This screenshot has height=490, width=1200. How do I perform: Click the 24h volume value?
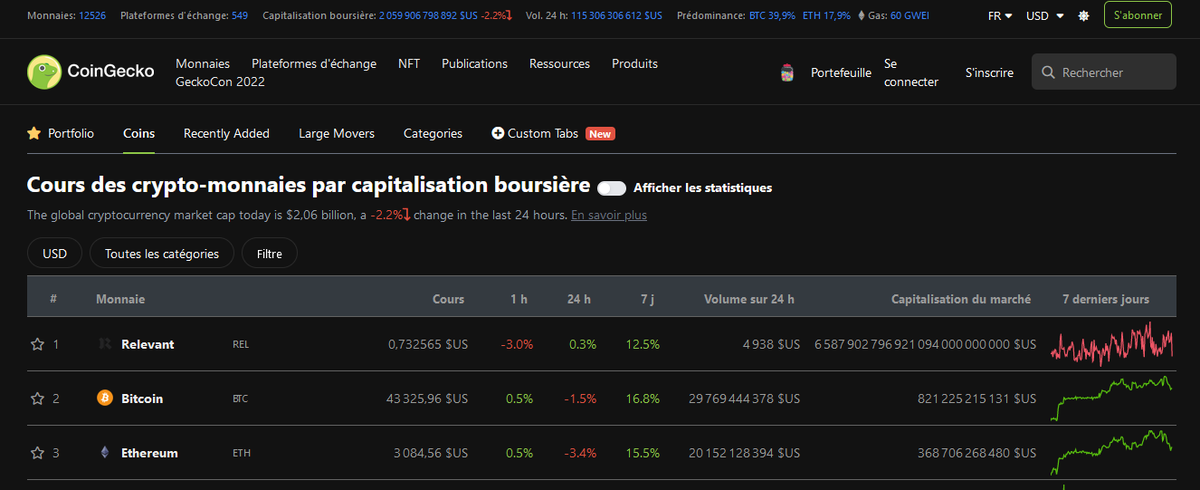(617, 16)
